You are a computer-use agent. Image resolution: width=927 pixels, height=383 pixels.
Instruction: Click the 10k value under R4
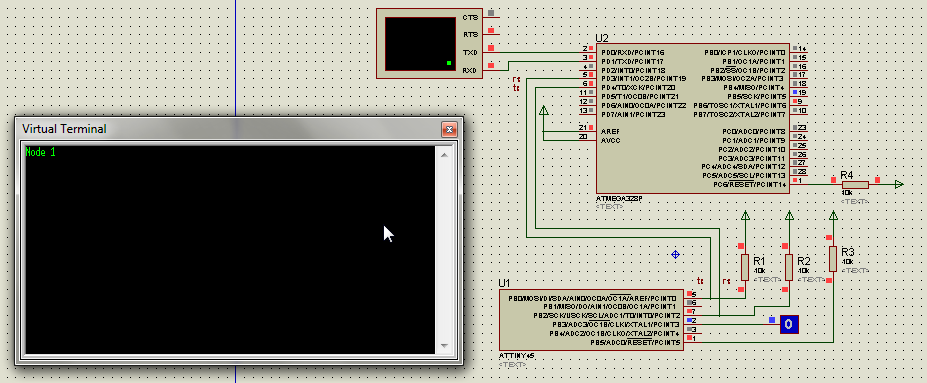pos(847,193)
